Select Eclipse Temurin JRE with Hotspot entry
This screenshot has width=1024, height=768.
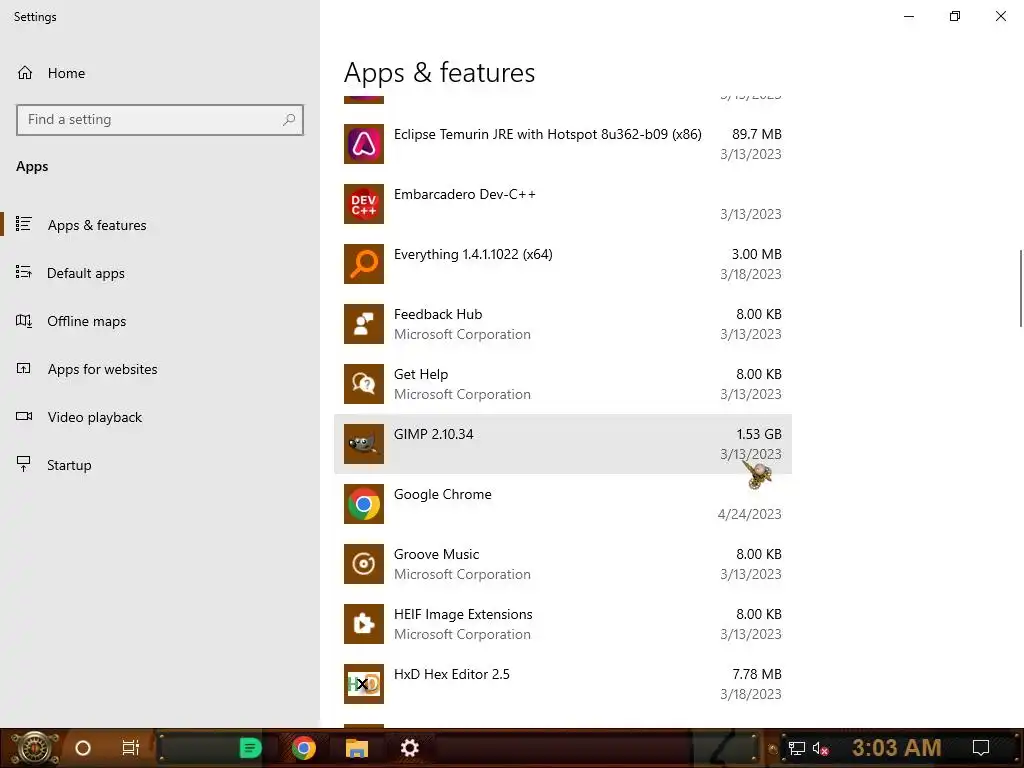pyautogui.click(x=563, y=144)
